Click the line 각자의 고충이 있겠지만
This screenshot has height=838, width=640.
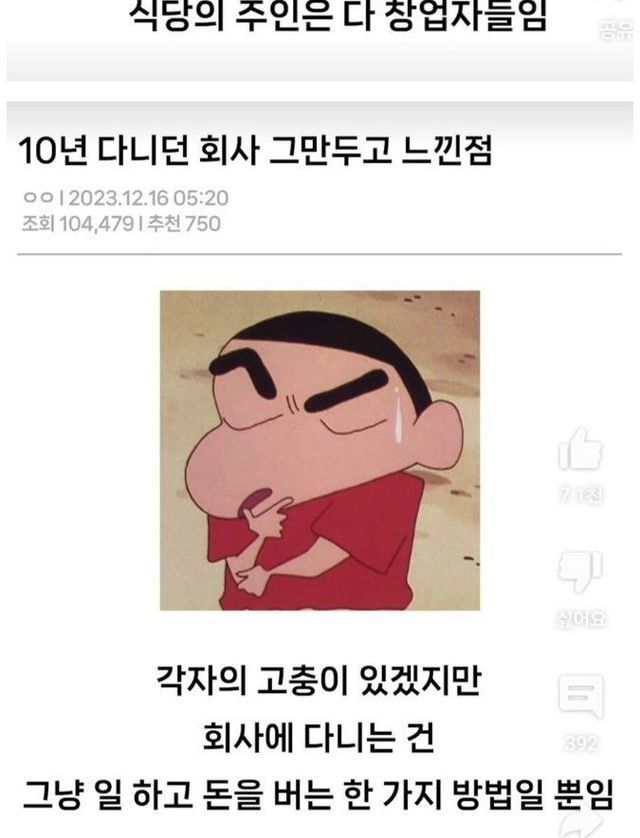(x=319, y=681)
